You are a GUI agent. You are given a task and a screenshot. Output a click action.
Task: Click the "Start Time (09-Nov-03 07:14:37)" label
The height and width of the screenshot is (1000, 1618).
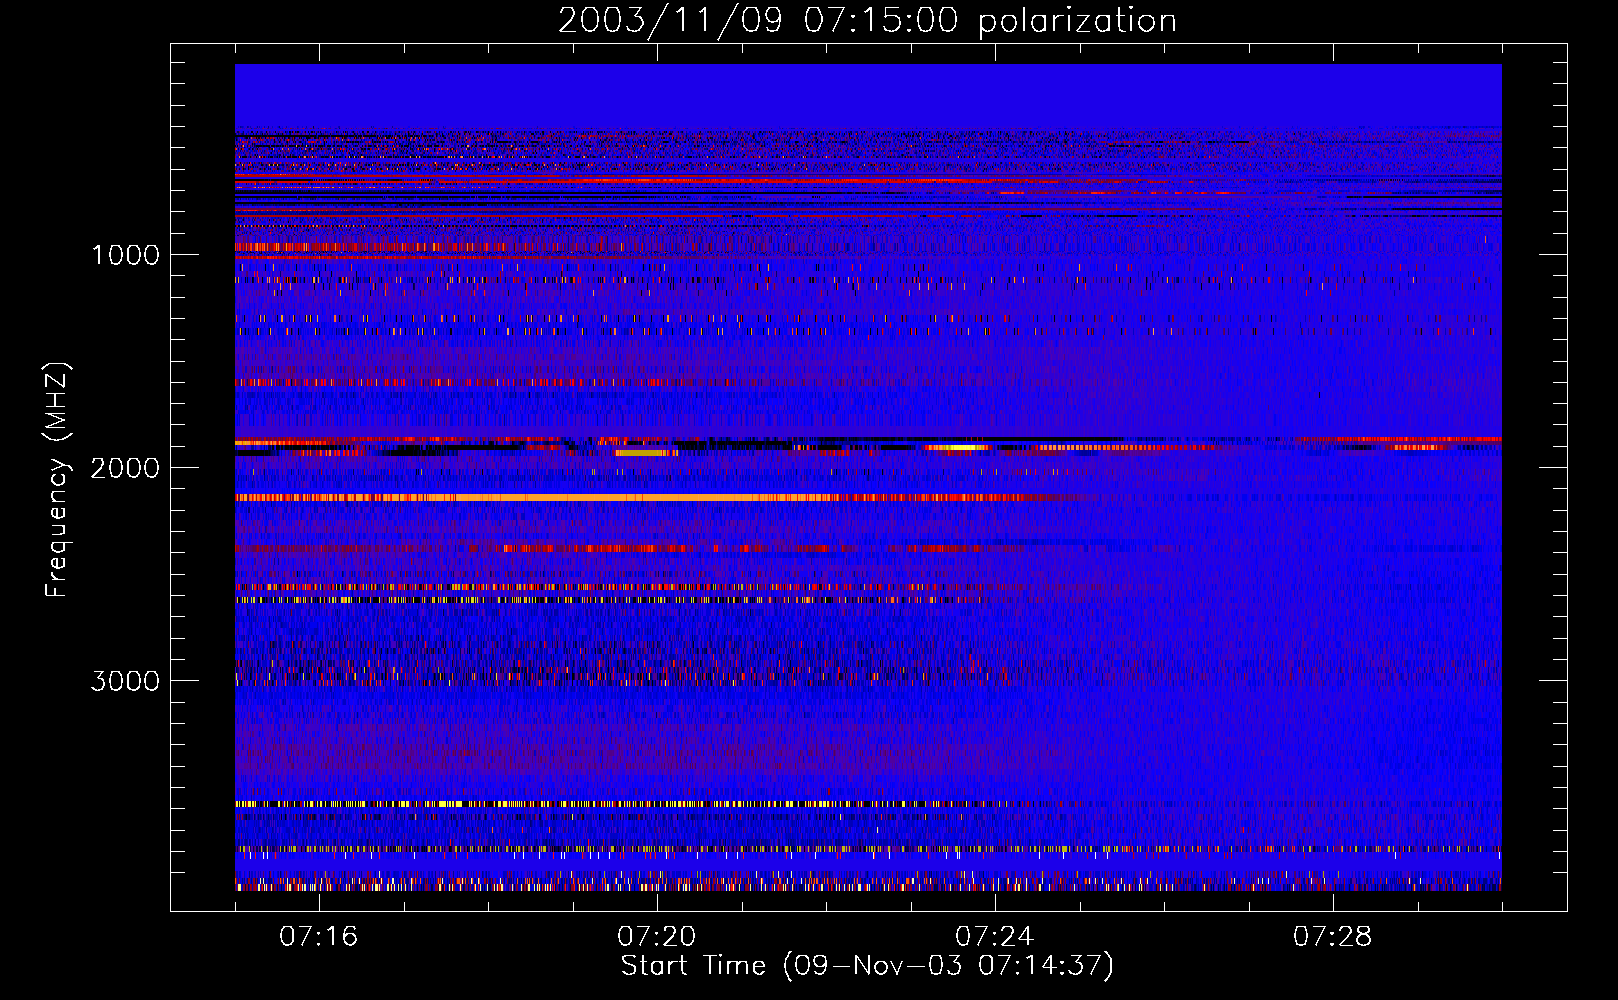867,966
